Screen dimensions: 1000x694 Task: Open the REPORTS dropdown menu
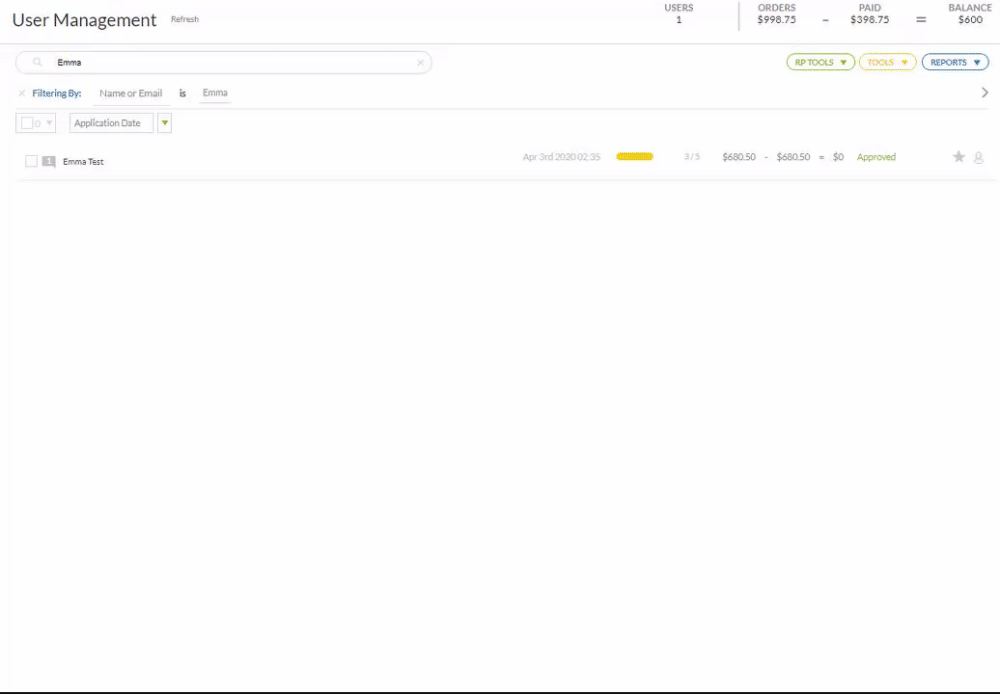point(955,62)
